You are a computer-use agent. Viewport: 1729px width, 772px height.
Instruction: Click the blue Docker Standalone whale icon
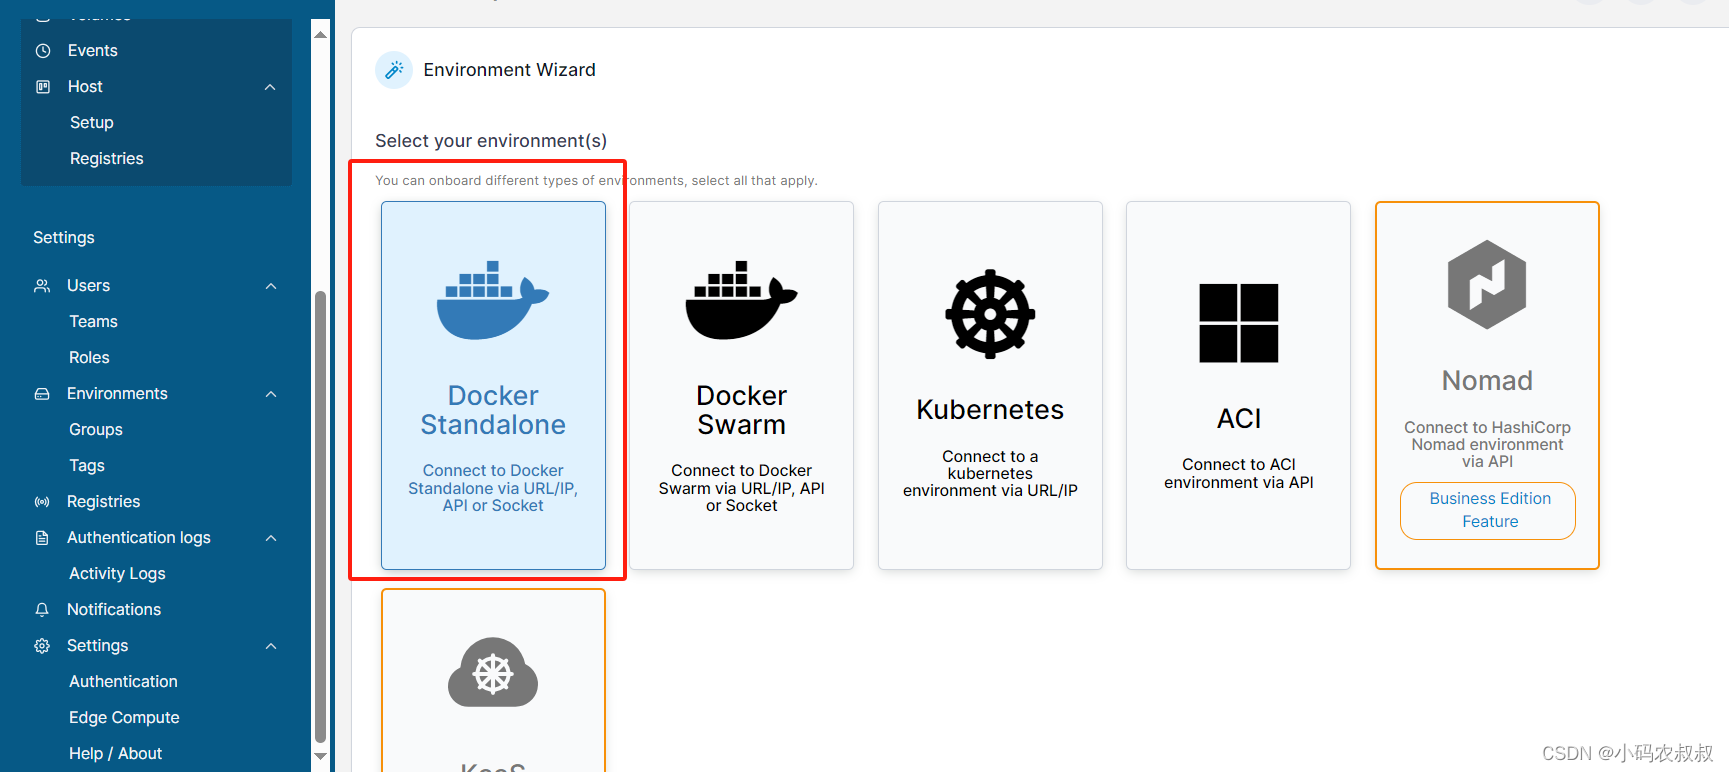[493, 300]
